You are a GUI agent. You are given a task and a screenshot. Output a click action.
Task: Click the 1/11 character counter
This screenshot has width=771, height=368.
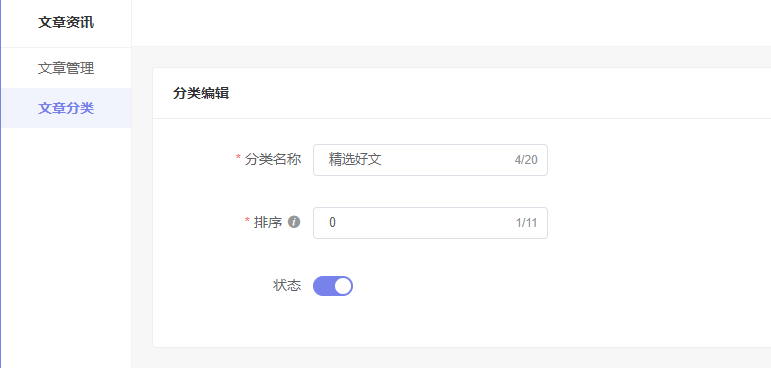click(x=526, y=223)
